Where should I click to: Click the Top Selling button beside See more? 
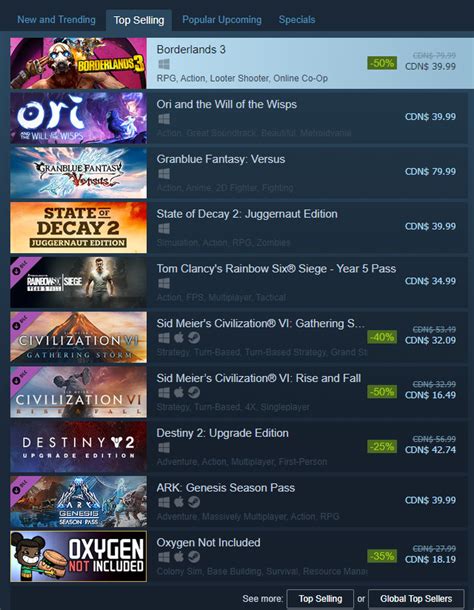[x=320, y=598]
